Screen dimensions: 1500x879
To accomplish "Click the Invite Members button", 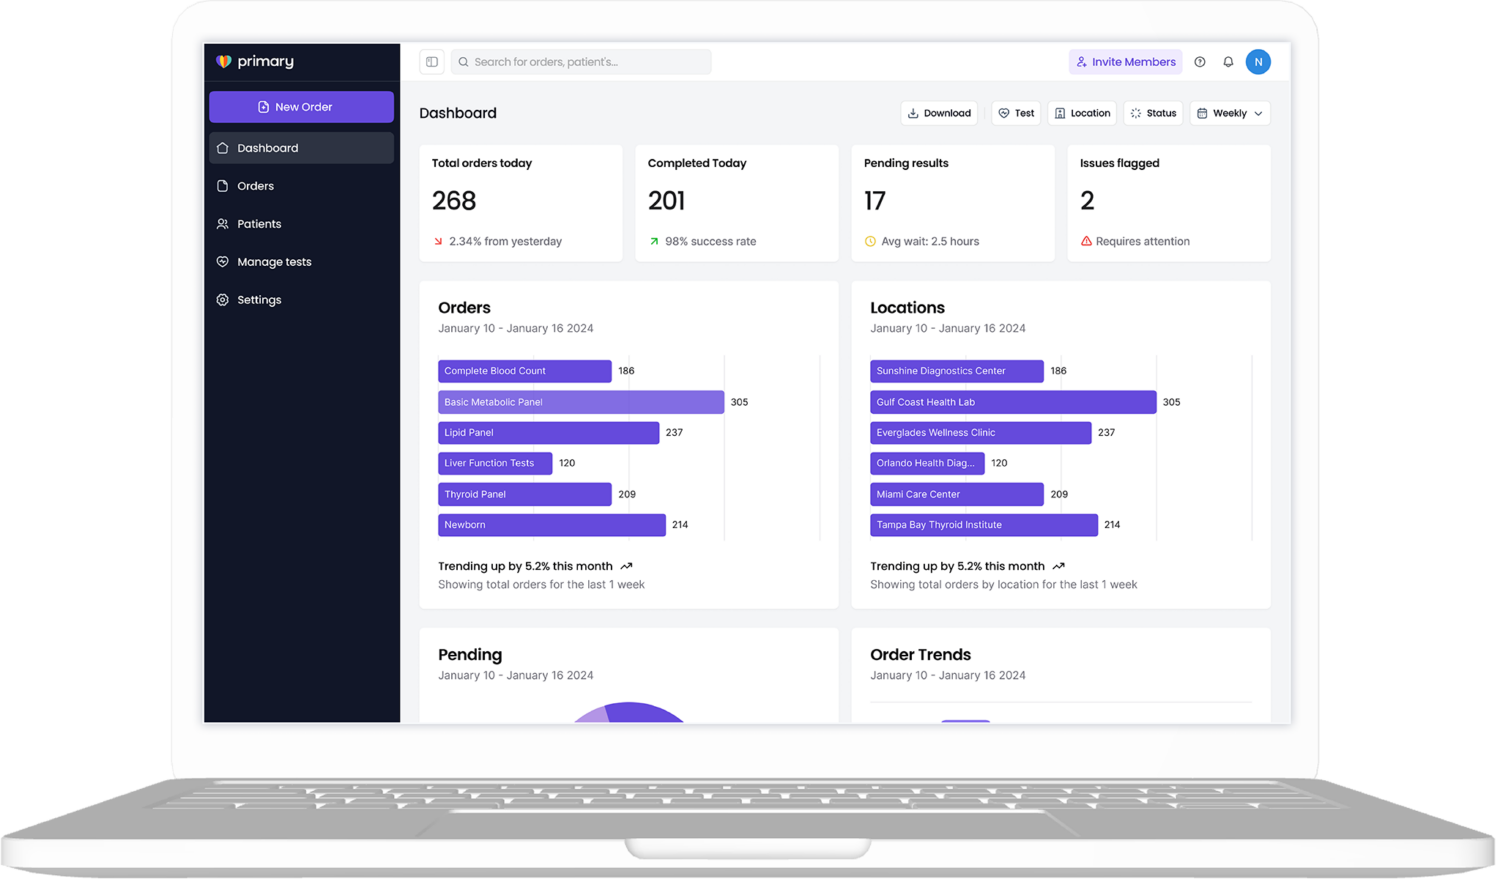I will pos(1125,62).
